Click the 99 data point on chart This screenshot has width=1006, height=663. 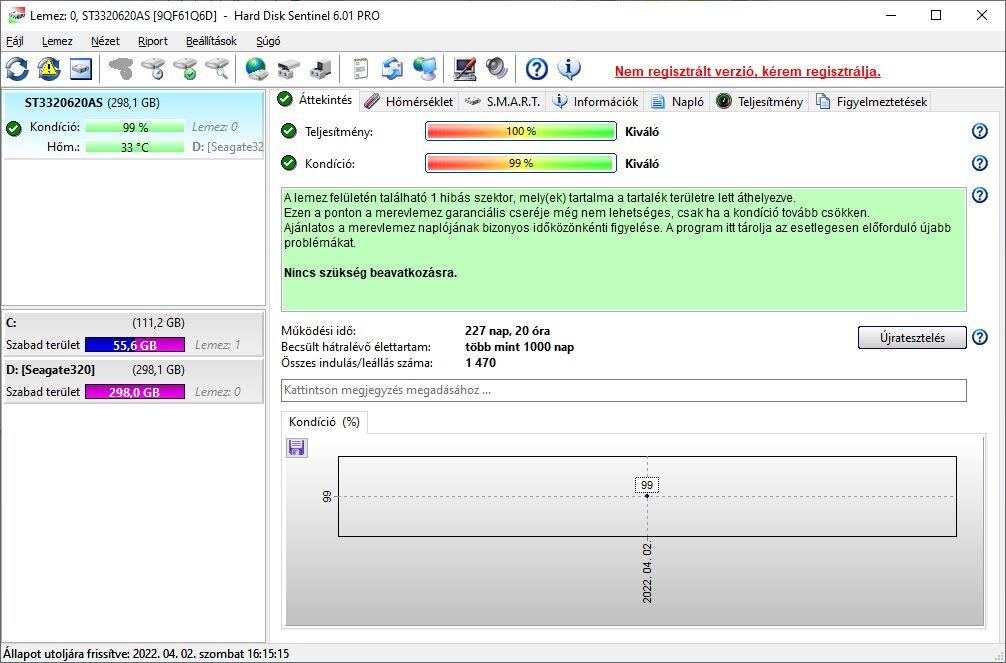coord(647,495)
